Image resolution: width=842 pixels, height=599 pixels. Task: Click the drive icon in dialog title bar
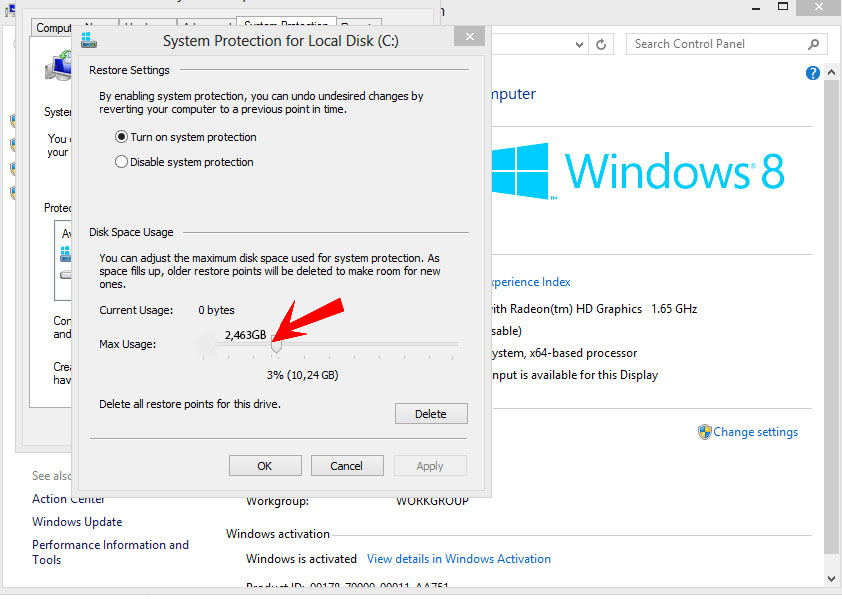(x=89, y=40)
